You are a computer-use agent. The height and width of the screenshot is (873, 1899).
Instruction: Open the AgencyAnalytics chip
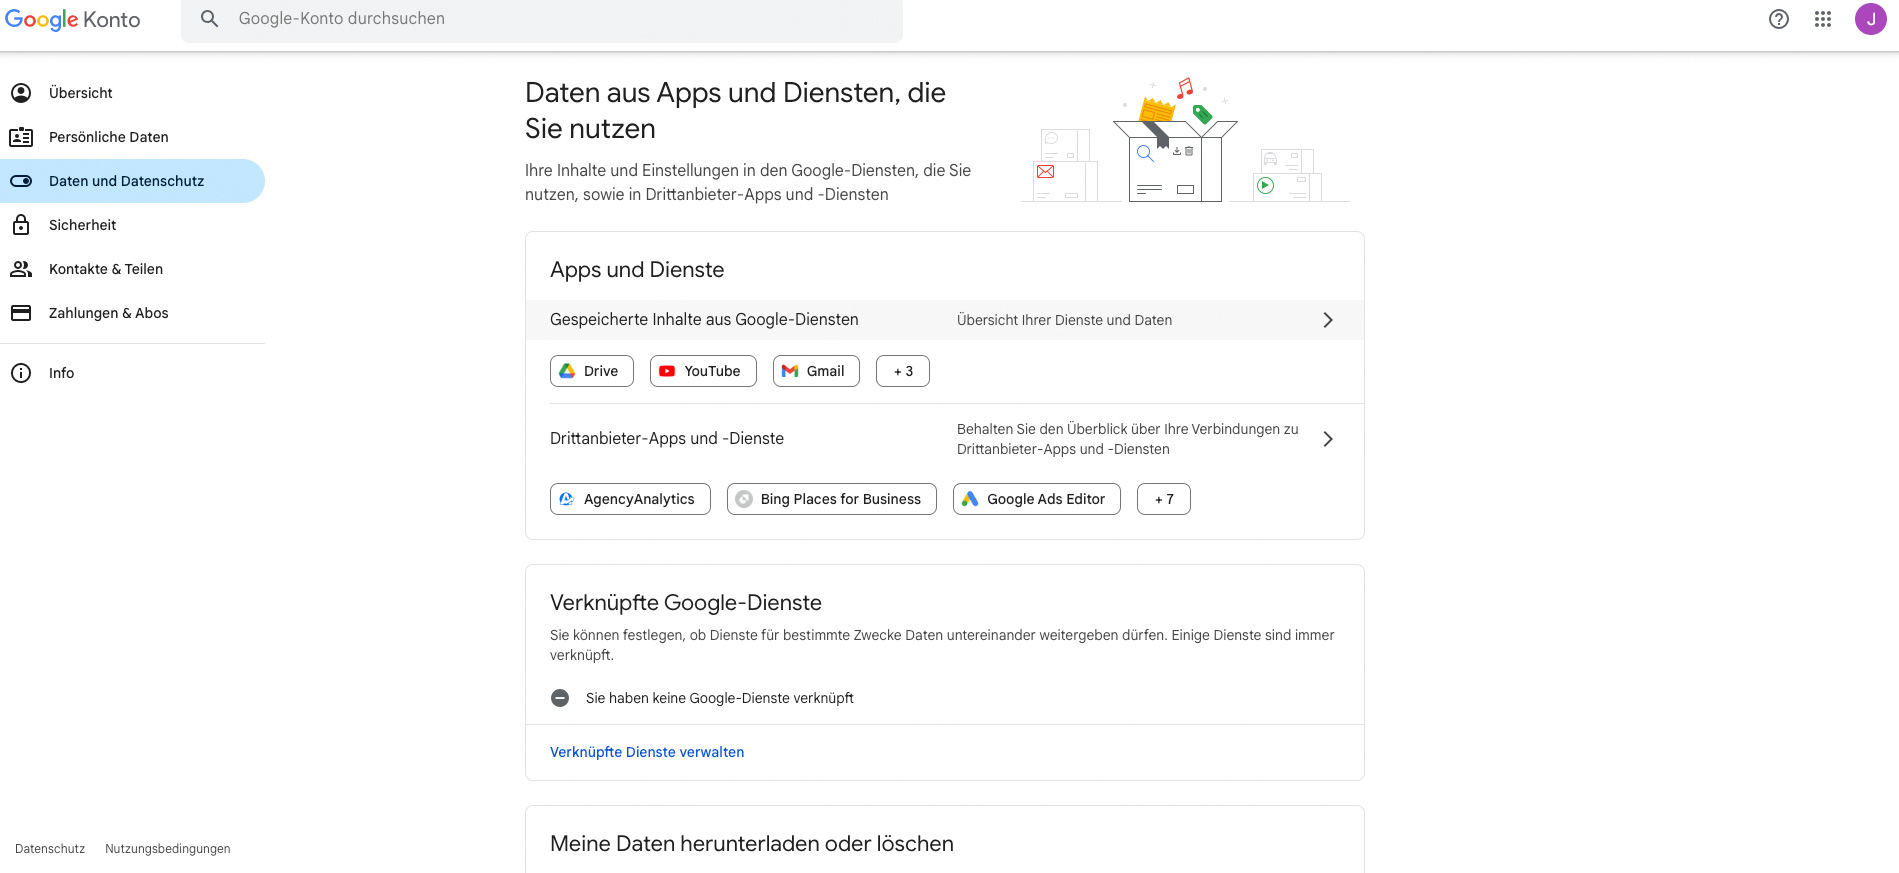pyautogui.click(x=630, y=499)
